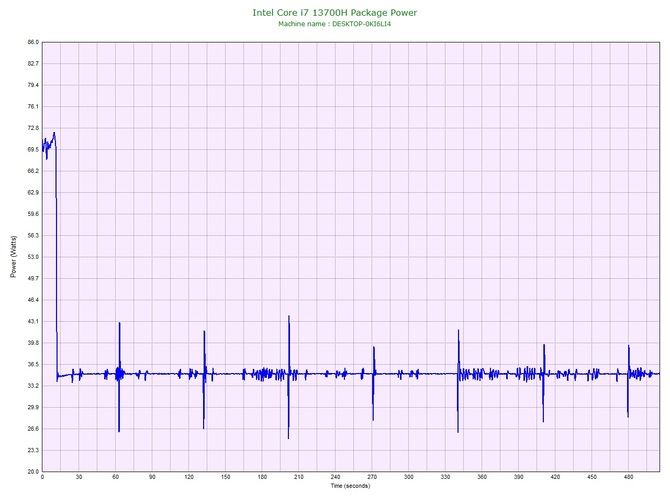Click the 43.1 y-axis value
Viewport: 670px width, 503px height.
click(33, 321)
